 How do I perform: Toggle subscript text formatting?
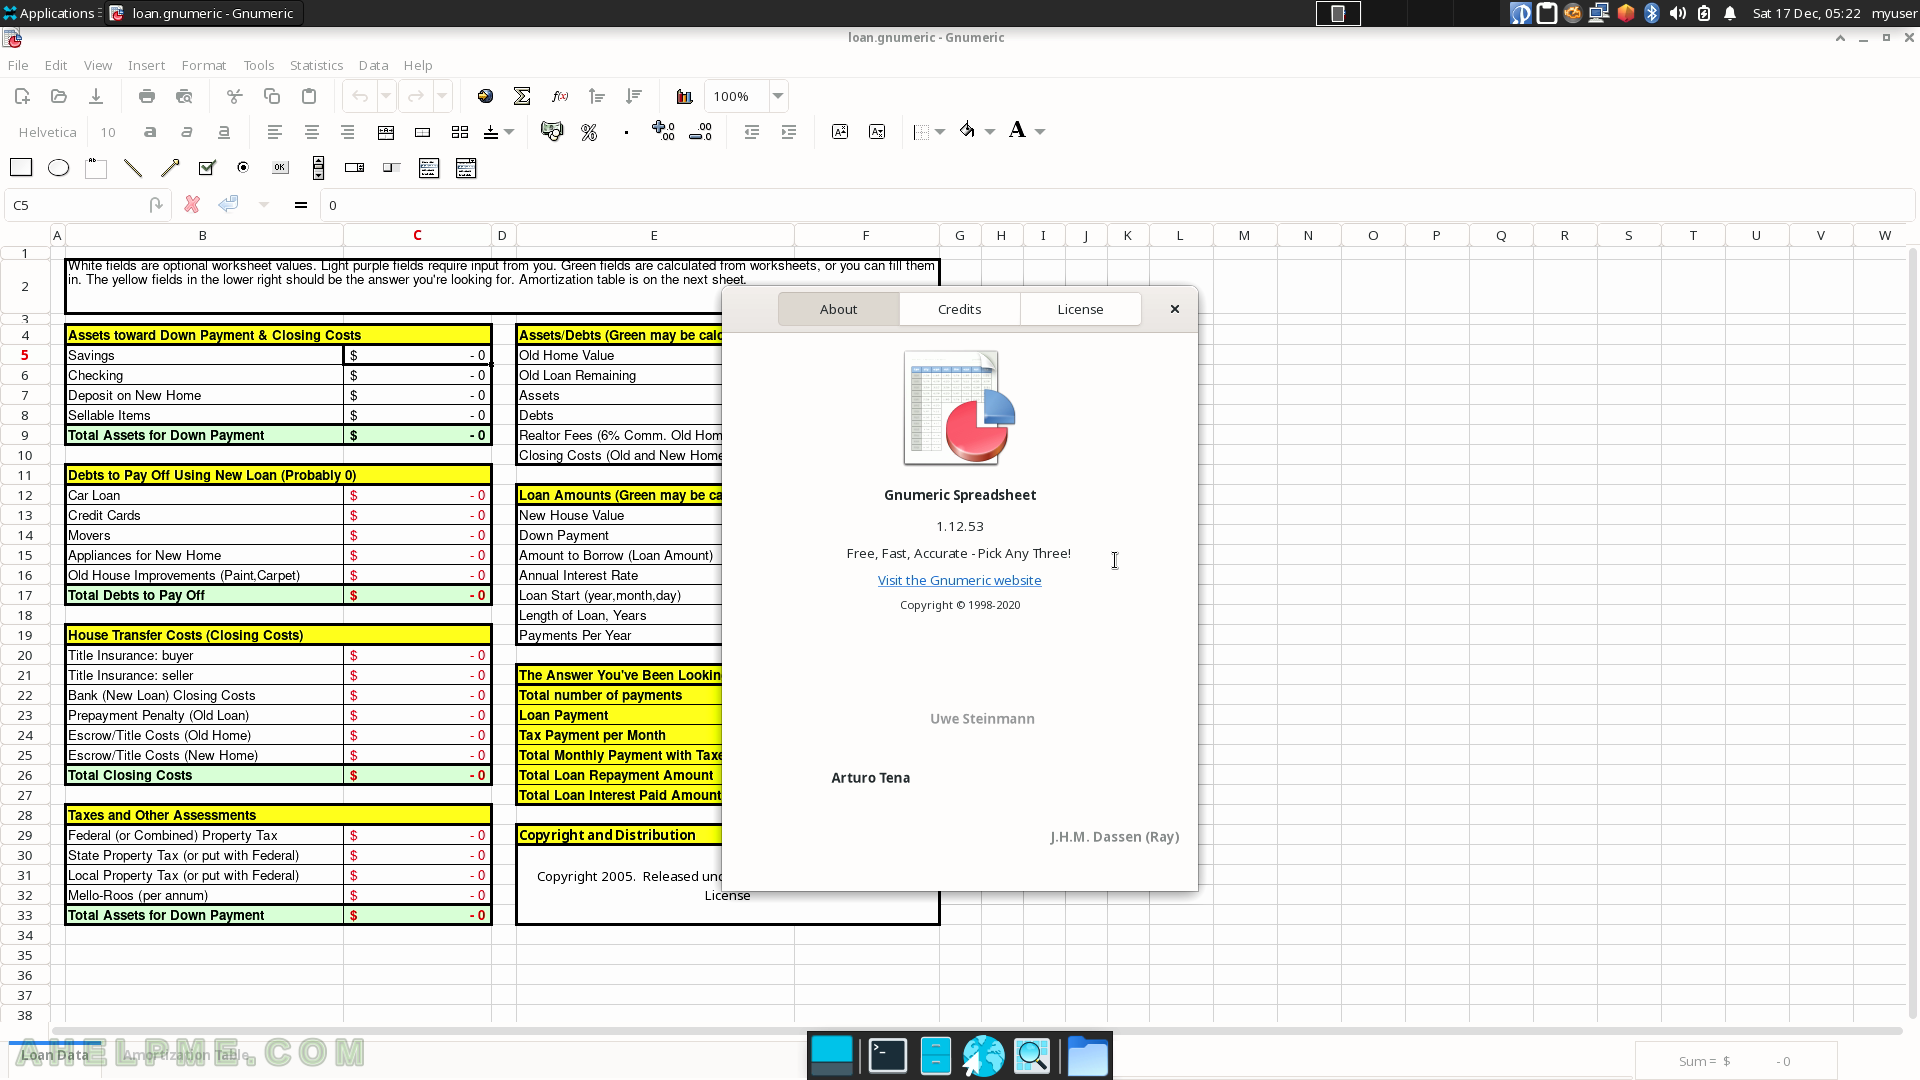tap(877, 131)
